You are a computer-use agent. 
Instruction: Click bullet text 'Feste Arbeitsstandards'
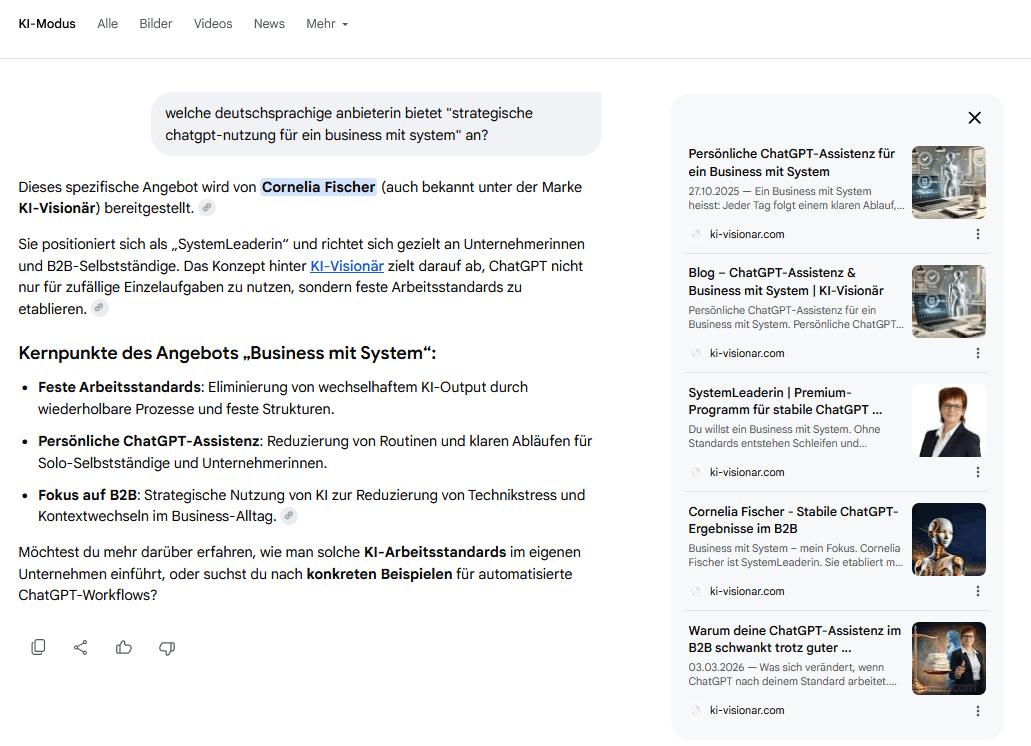click(x=119, y=387)
